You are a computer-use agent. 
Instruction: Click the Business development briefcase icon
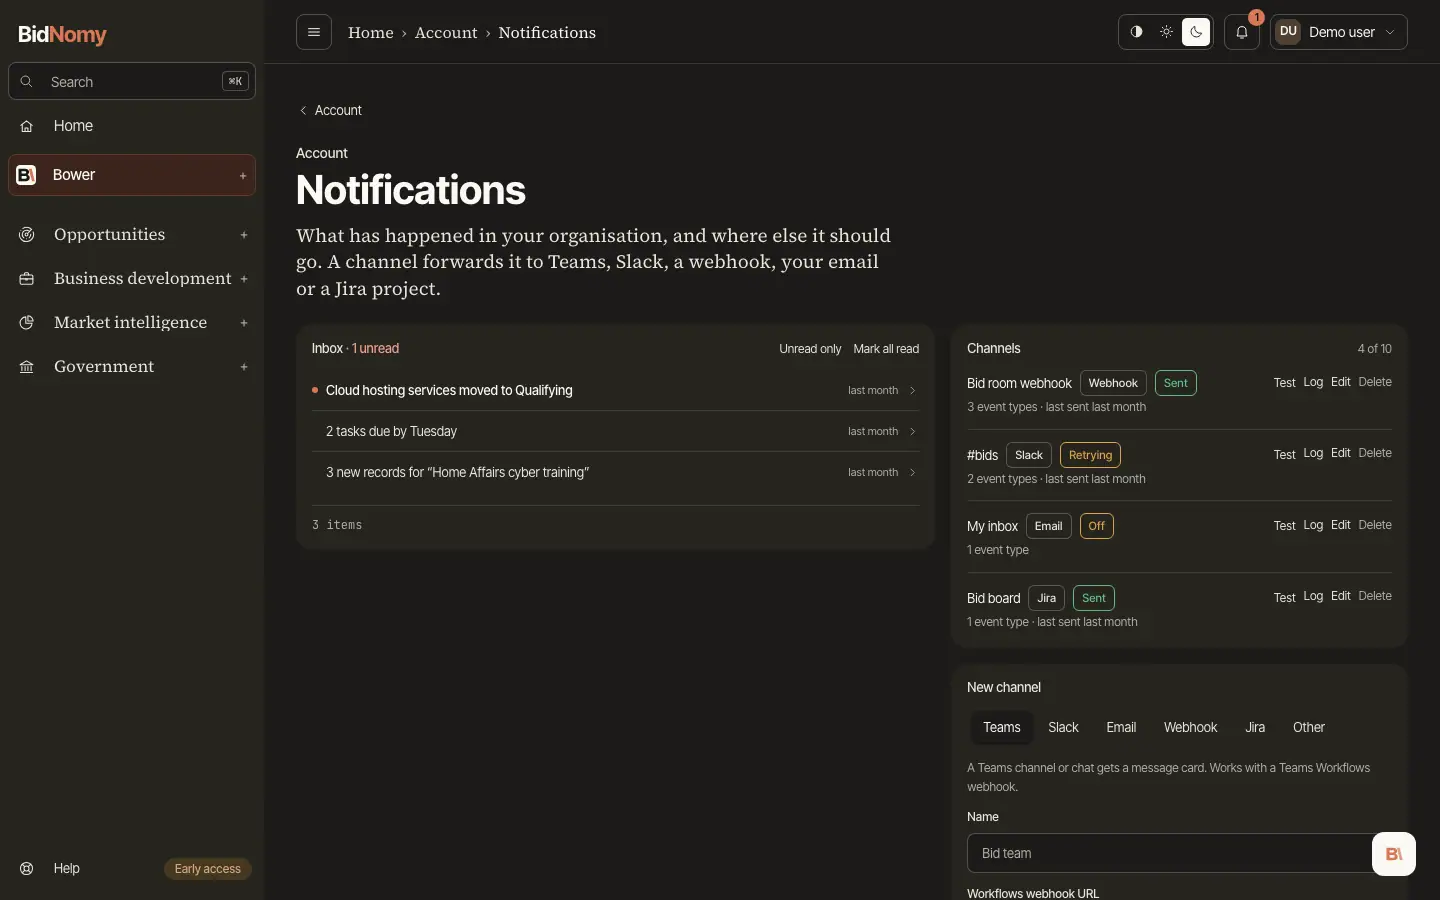[x=27, y=279]
